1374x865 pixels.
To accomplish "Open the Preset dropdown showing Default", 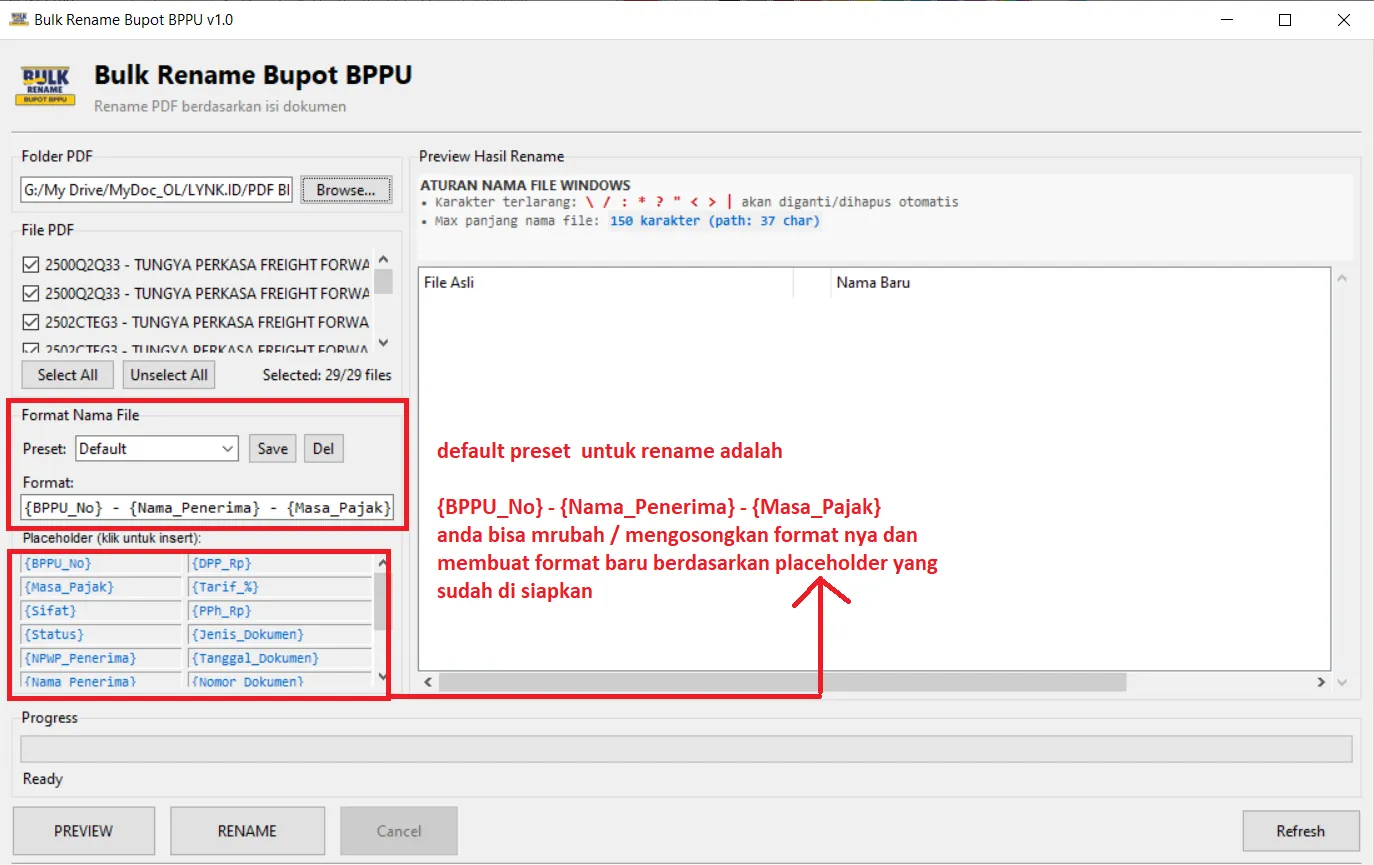I will pyautogui.click(x=157, y=449).
